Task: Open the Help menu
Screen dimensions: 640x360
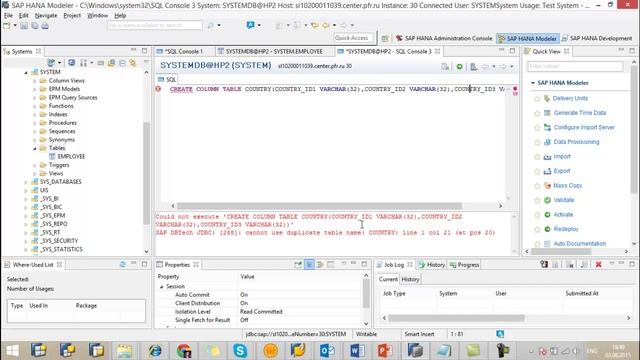Action: click(120, 16)
